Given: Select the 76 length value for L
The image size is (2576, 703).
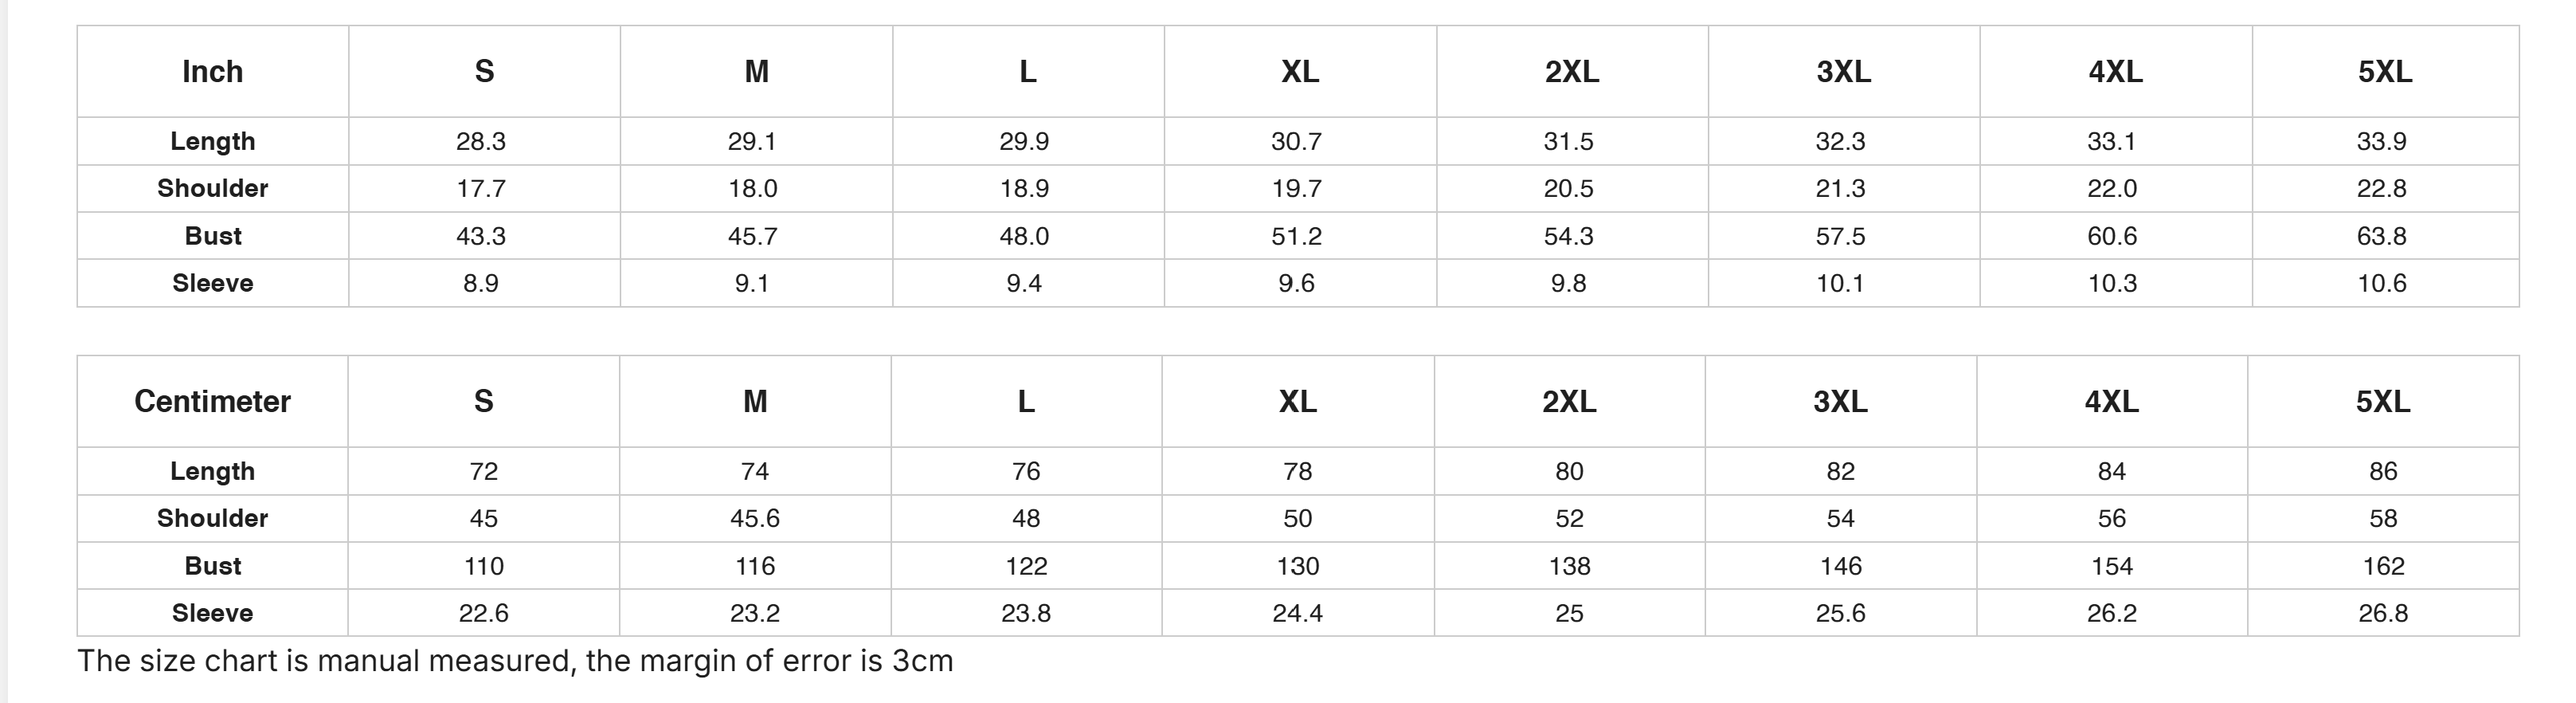Looking at the screenshot, I should (1026, 472).
